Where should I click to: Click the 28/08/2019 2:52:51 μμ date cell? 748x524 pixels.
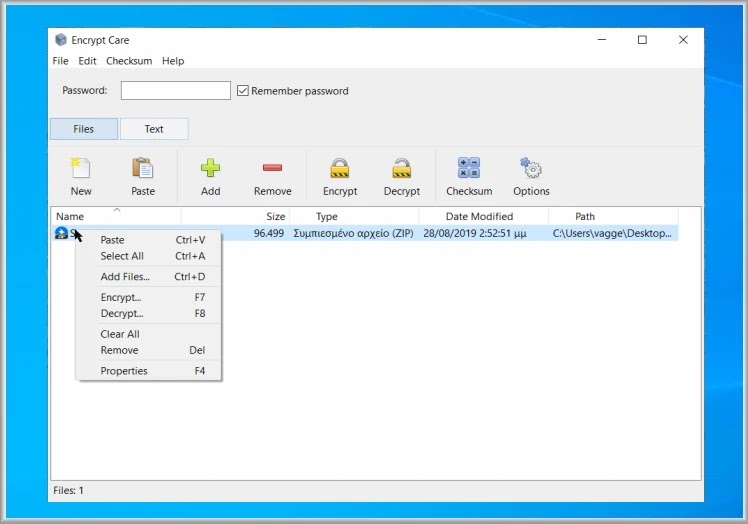tap(475, 233)
